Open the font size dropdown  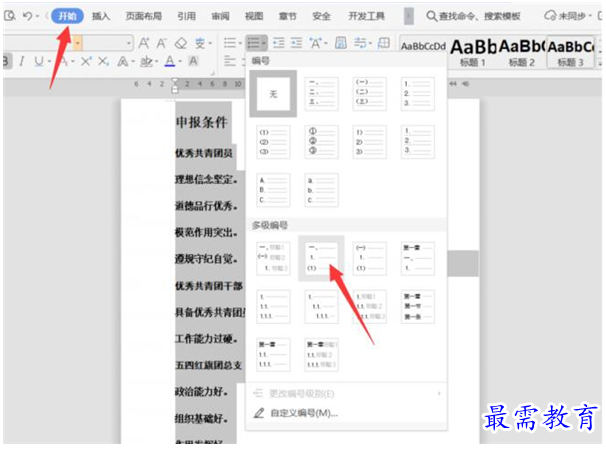129,43
